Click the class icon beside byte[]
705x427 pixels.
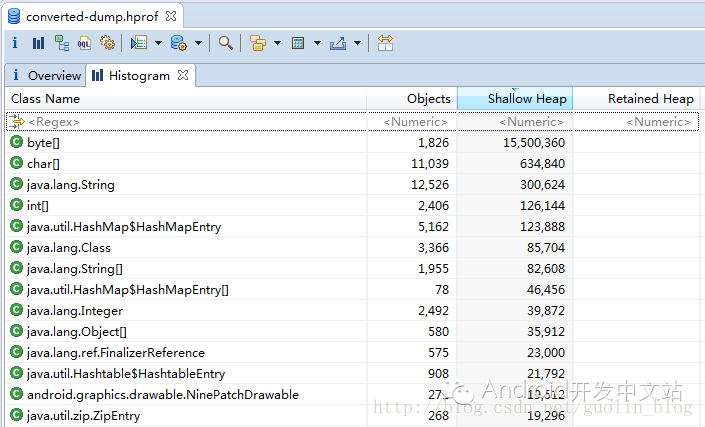tap(17, 142)
